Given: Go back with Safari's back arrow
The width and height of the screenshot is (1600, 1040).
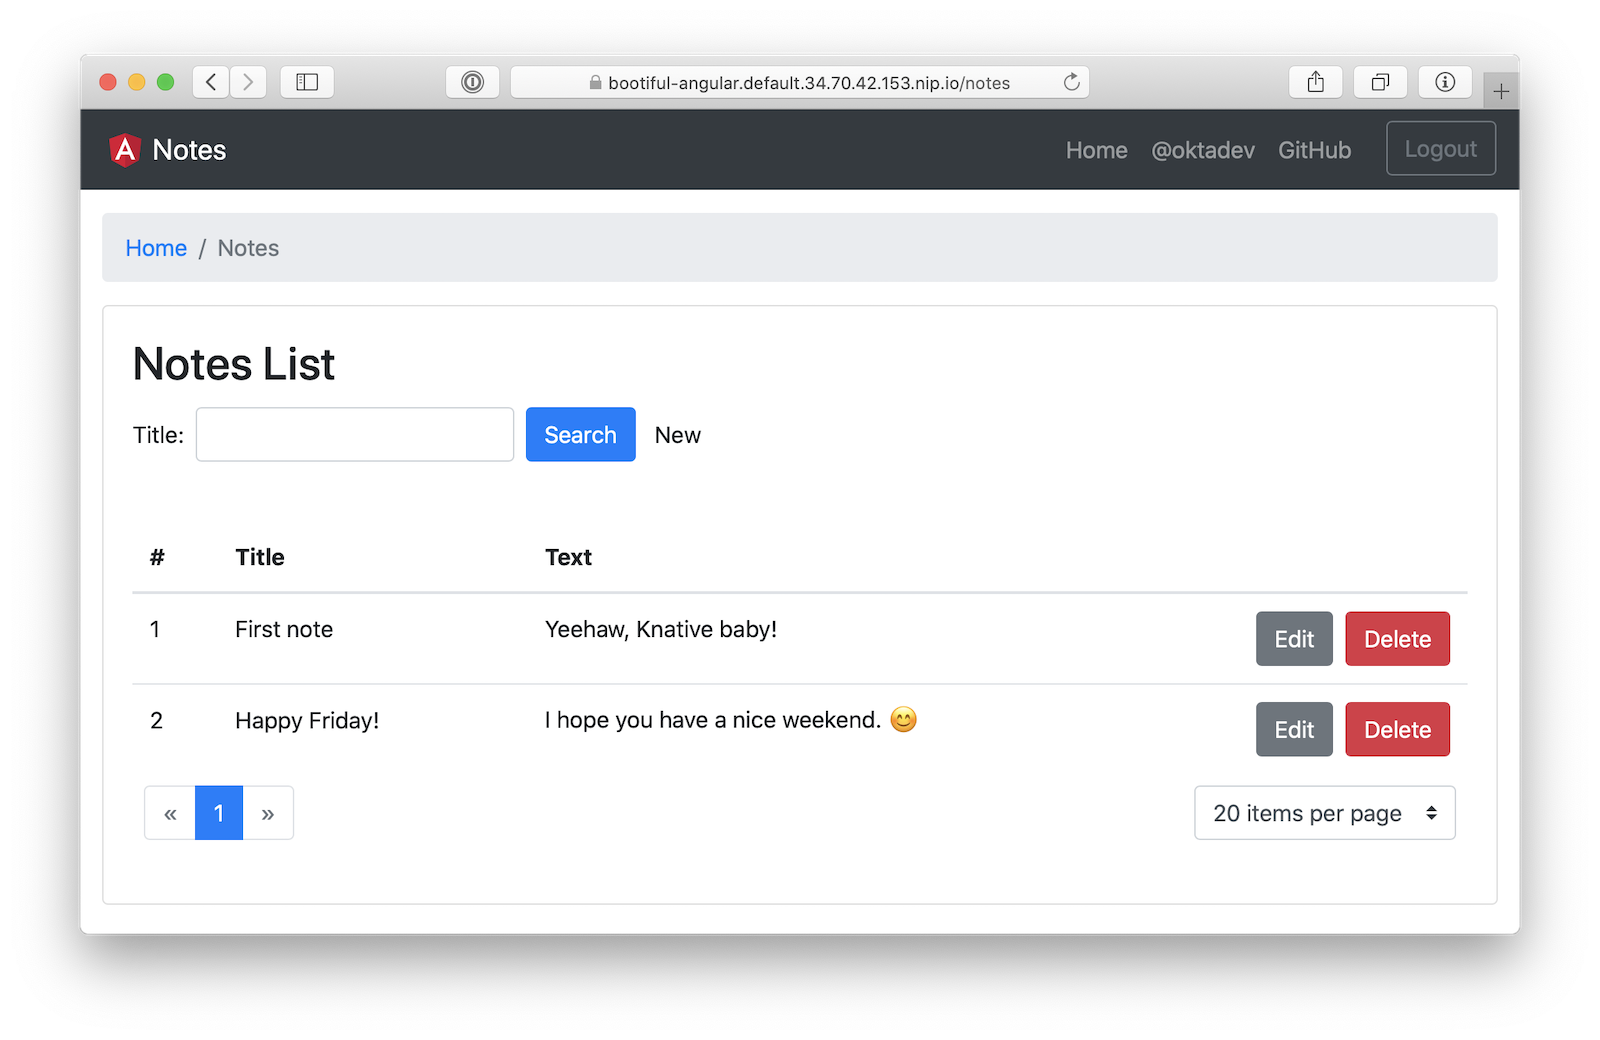Looking at the screenshot, I should (211, 82).
